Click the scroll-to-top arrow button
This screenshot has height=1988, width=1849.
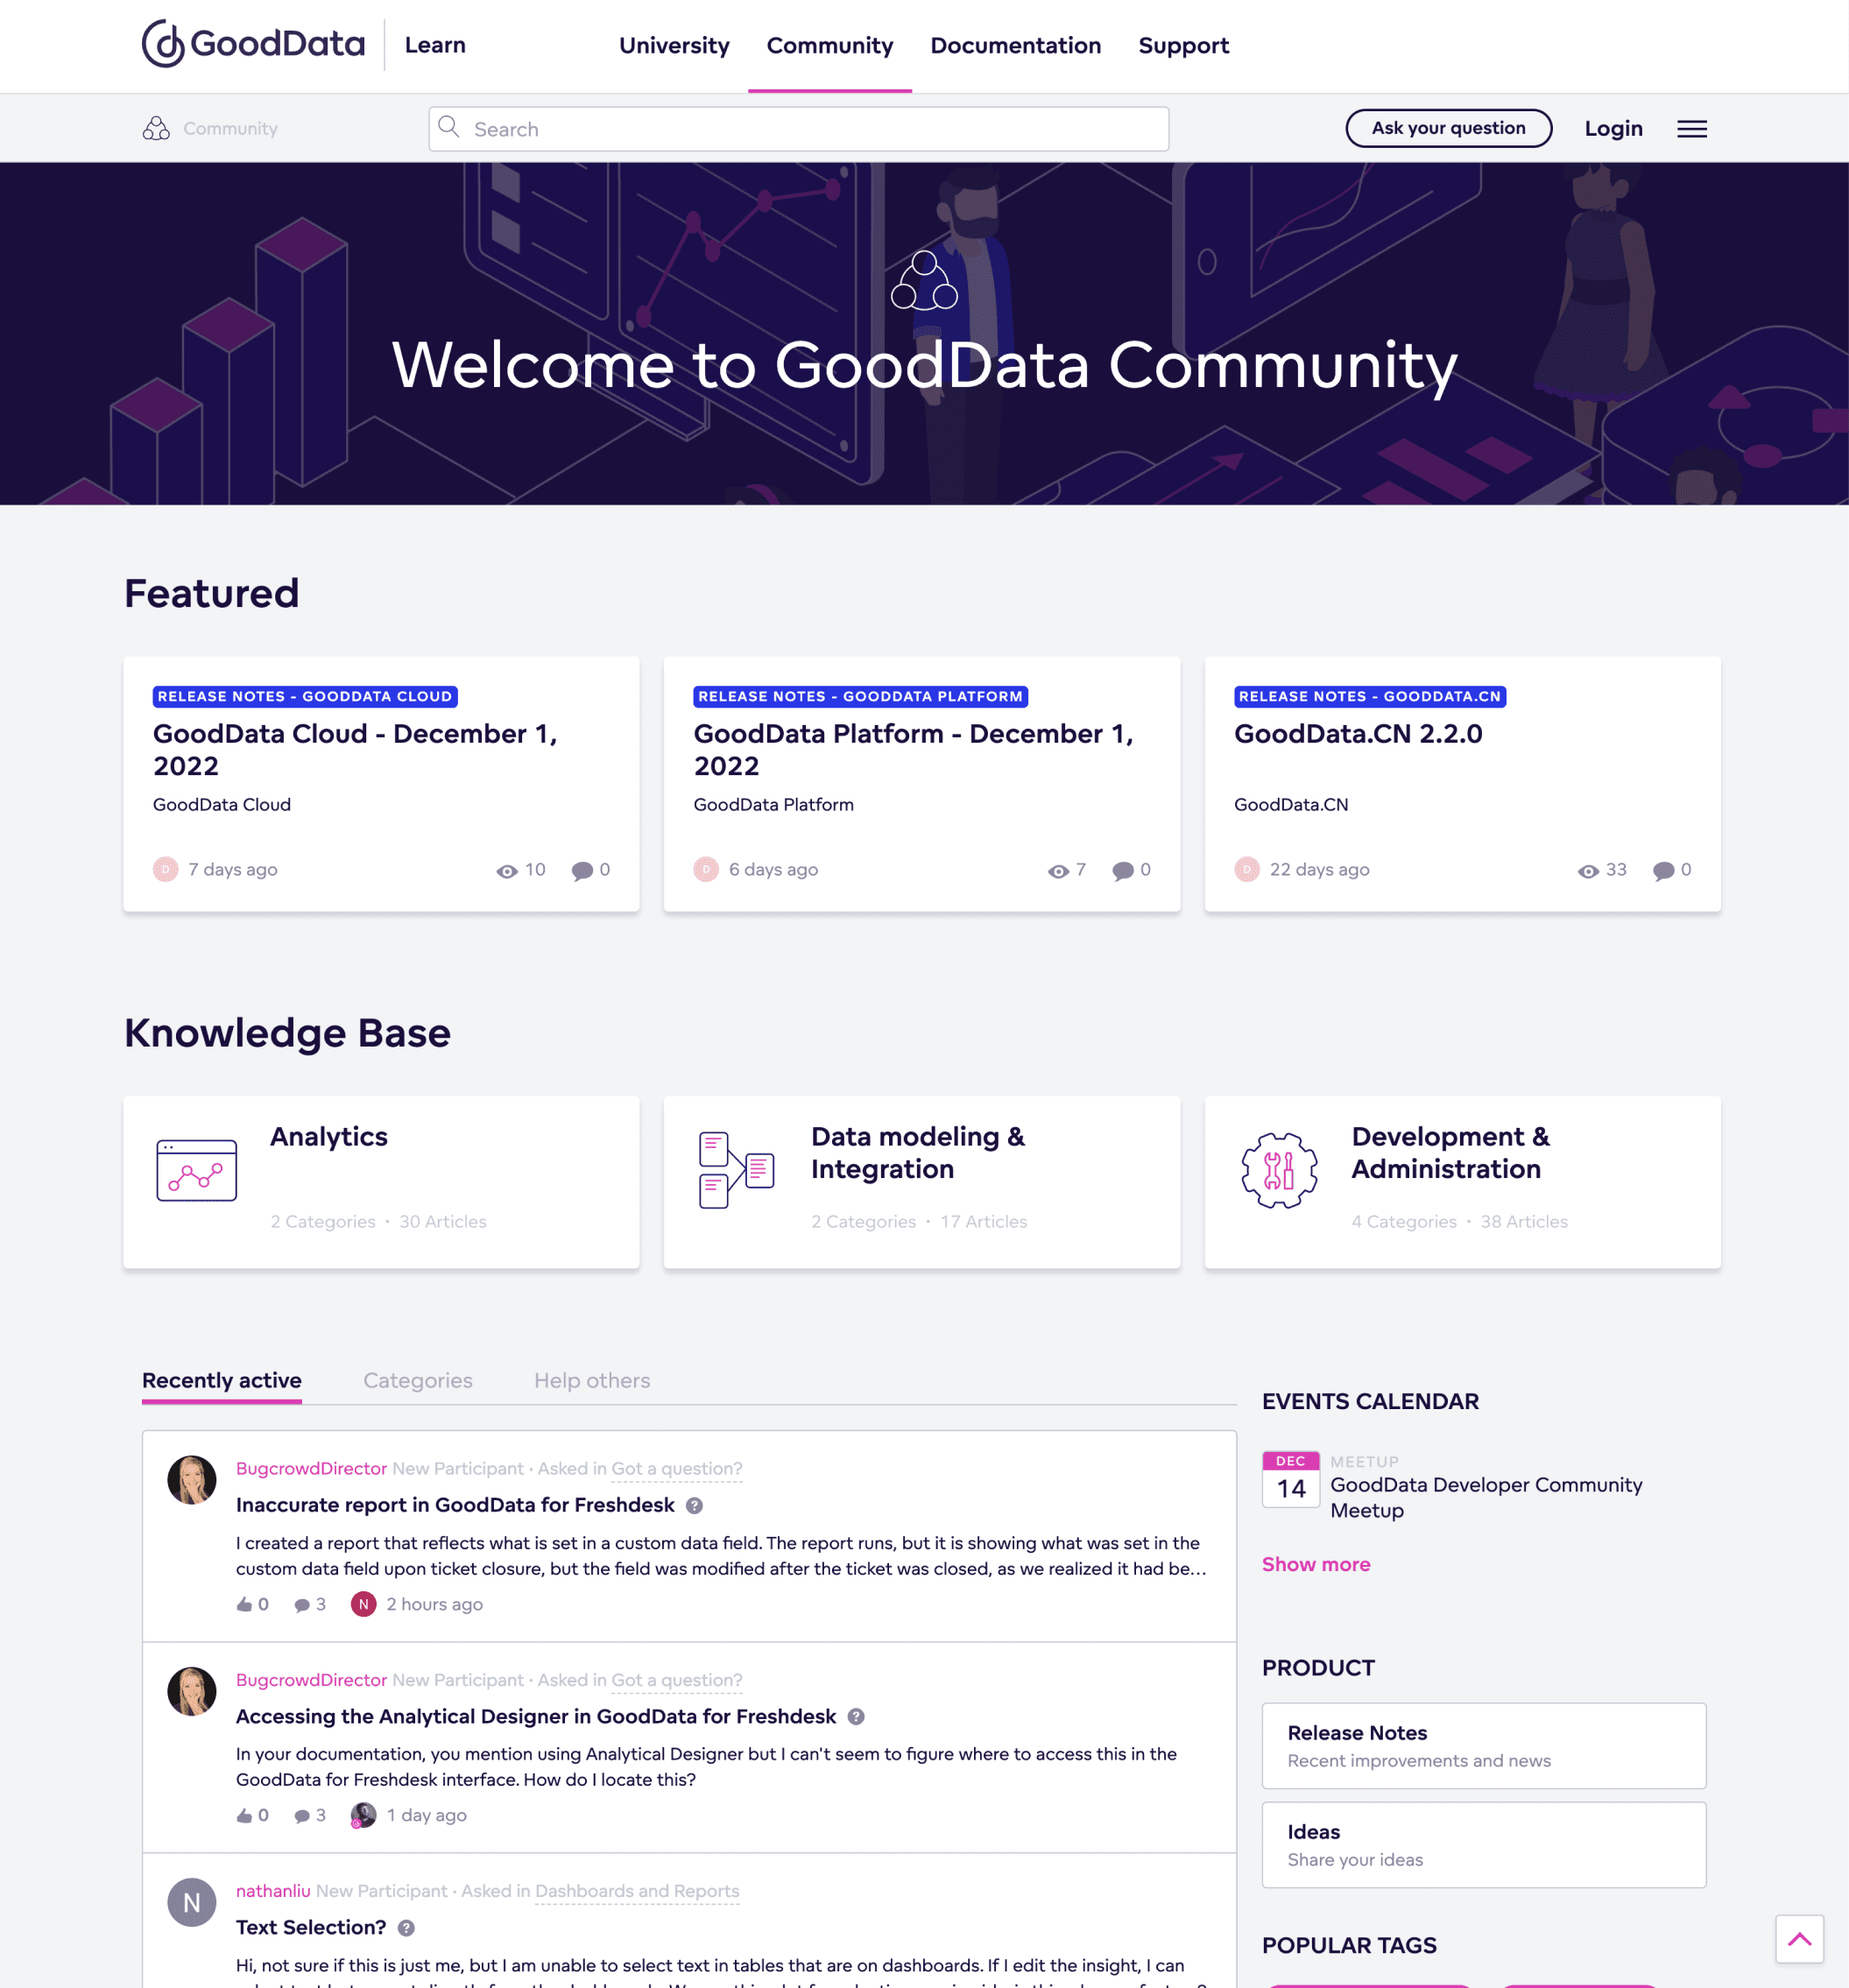[1799, 1939]
